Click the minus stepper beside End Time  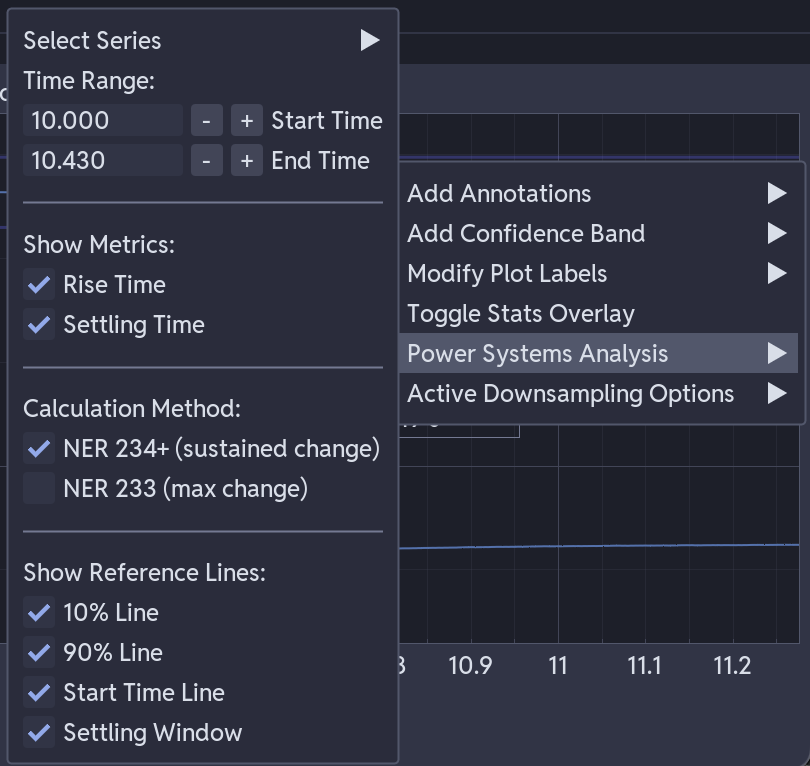coord(207,160)
